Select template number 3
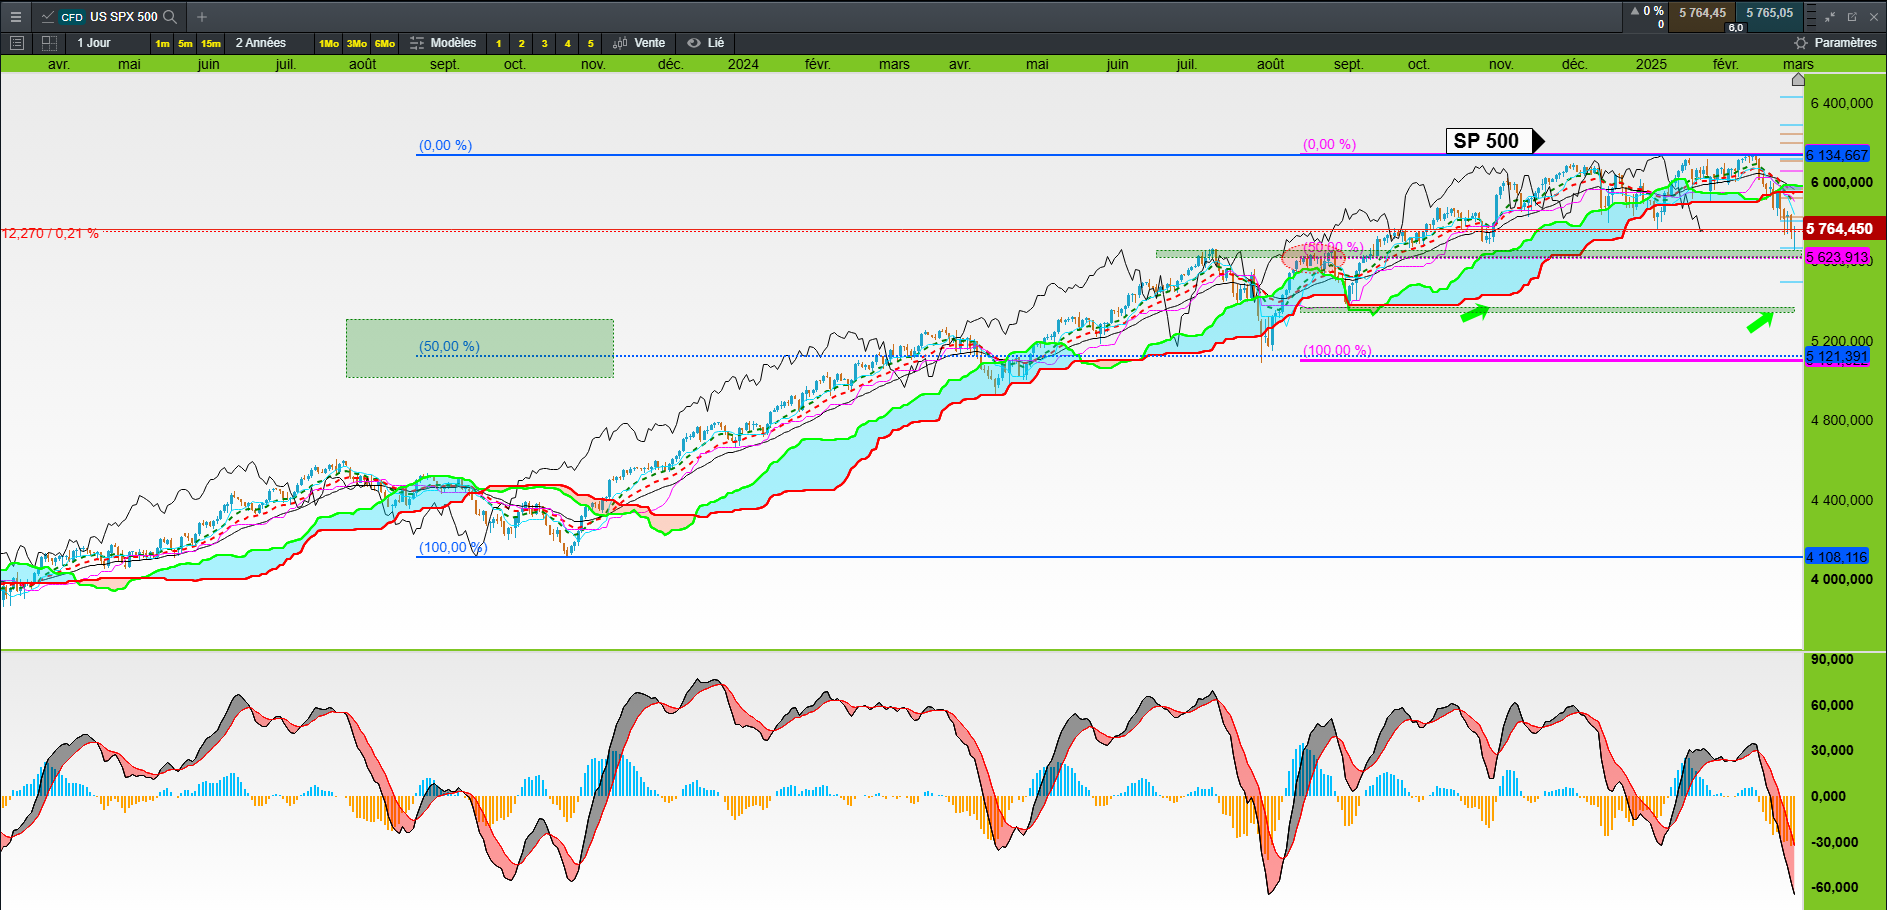This screenshot has width=1887, height=910. click(544, 44)
